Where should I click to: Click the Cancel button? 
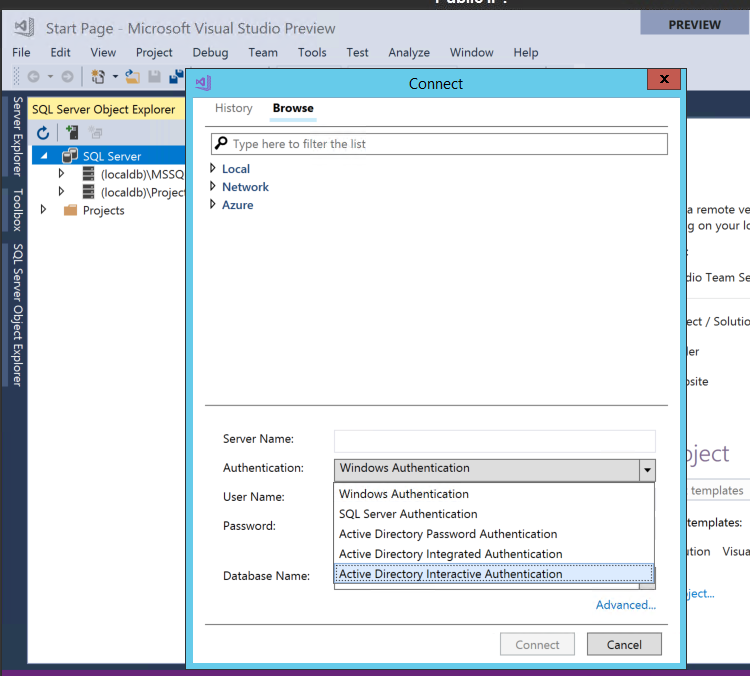pos(624,645)
